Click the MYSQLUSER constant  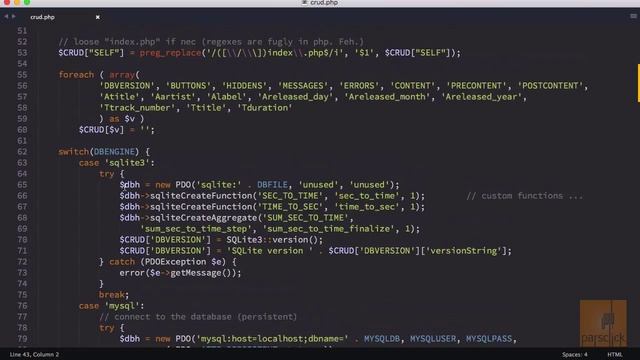433,339
